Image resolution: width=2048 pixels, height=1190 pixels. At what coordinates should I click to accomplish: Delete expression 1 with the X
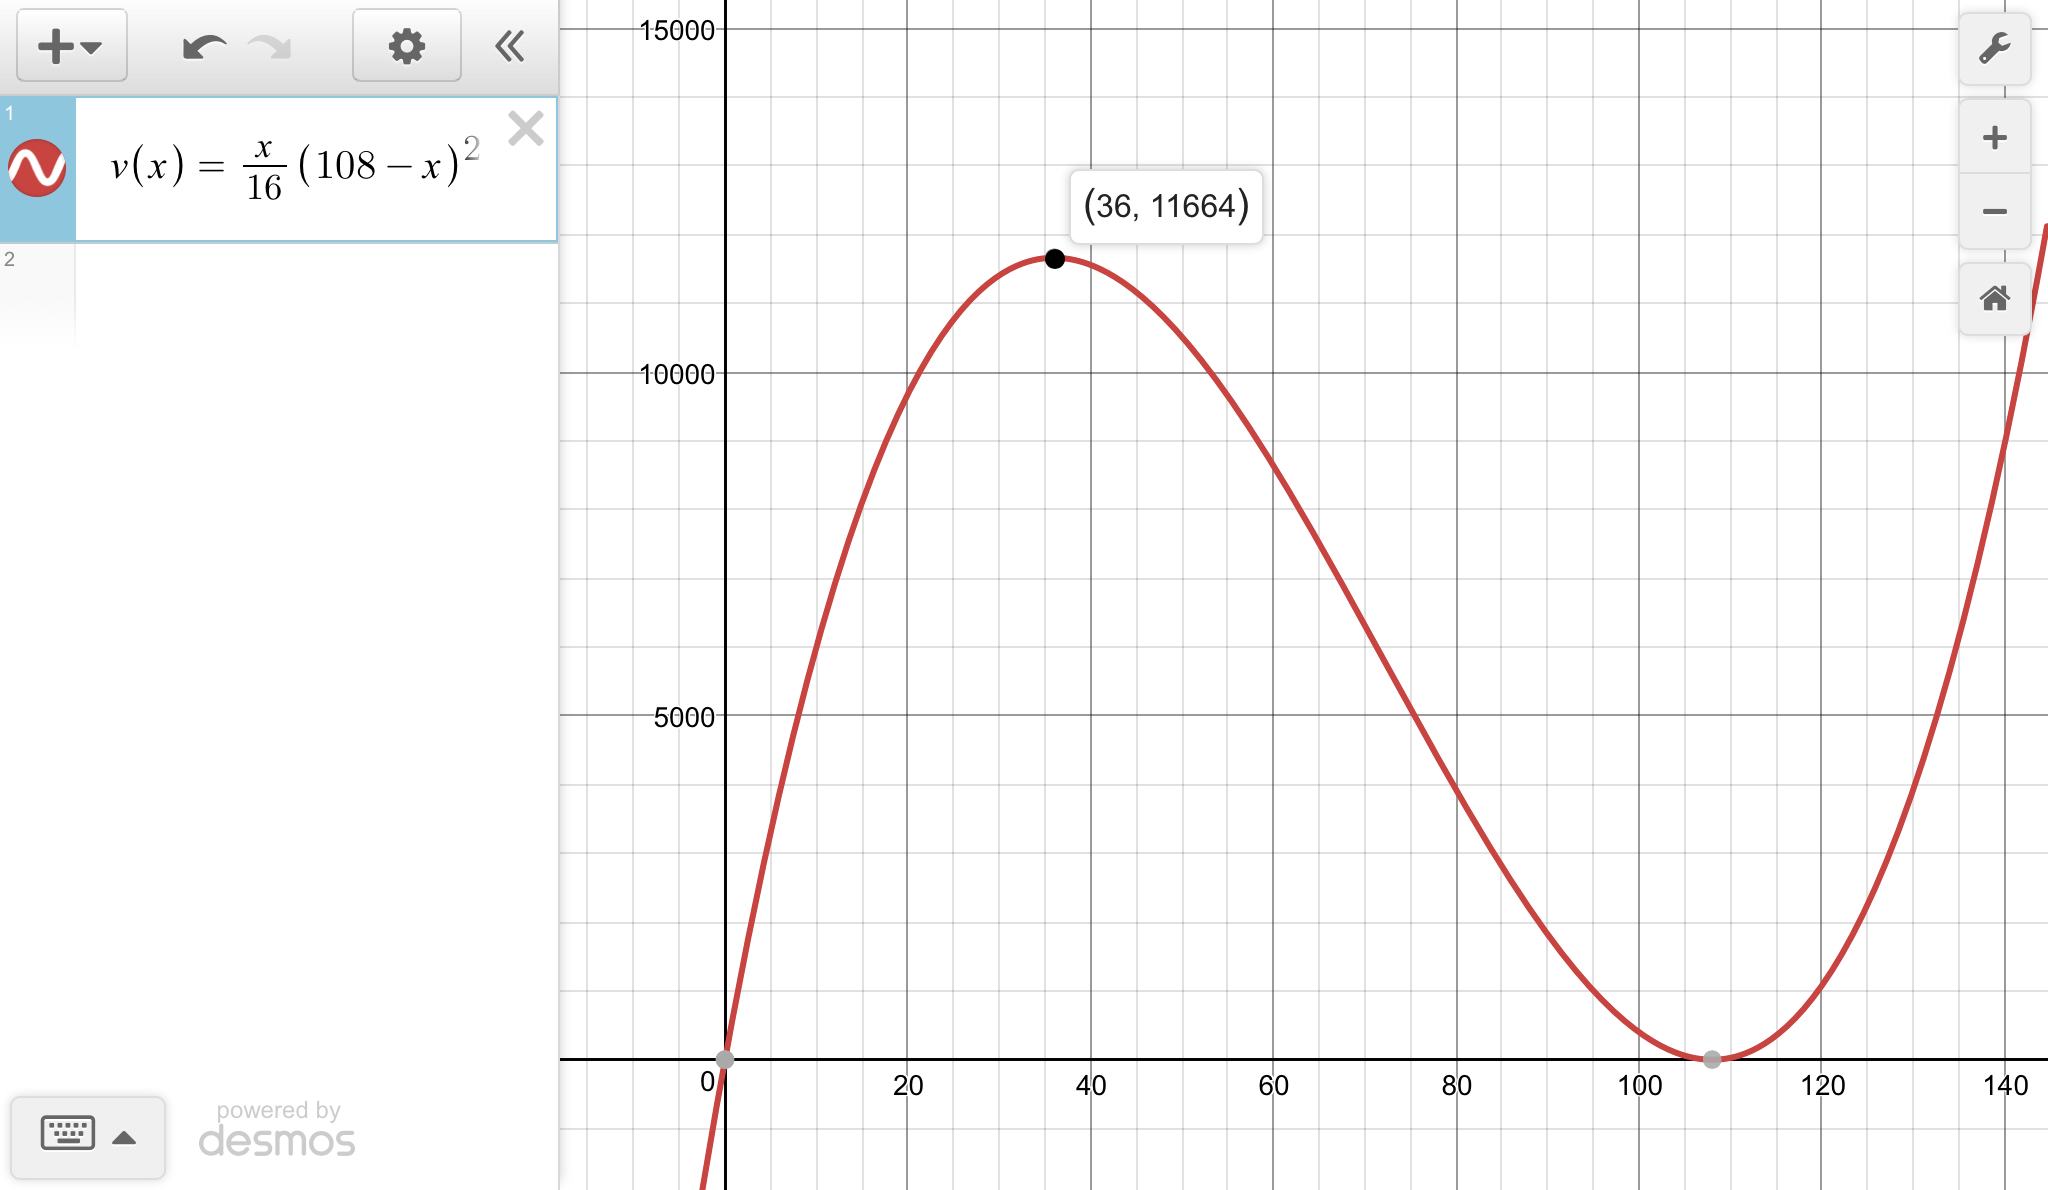[x=525, y=129]
